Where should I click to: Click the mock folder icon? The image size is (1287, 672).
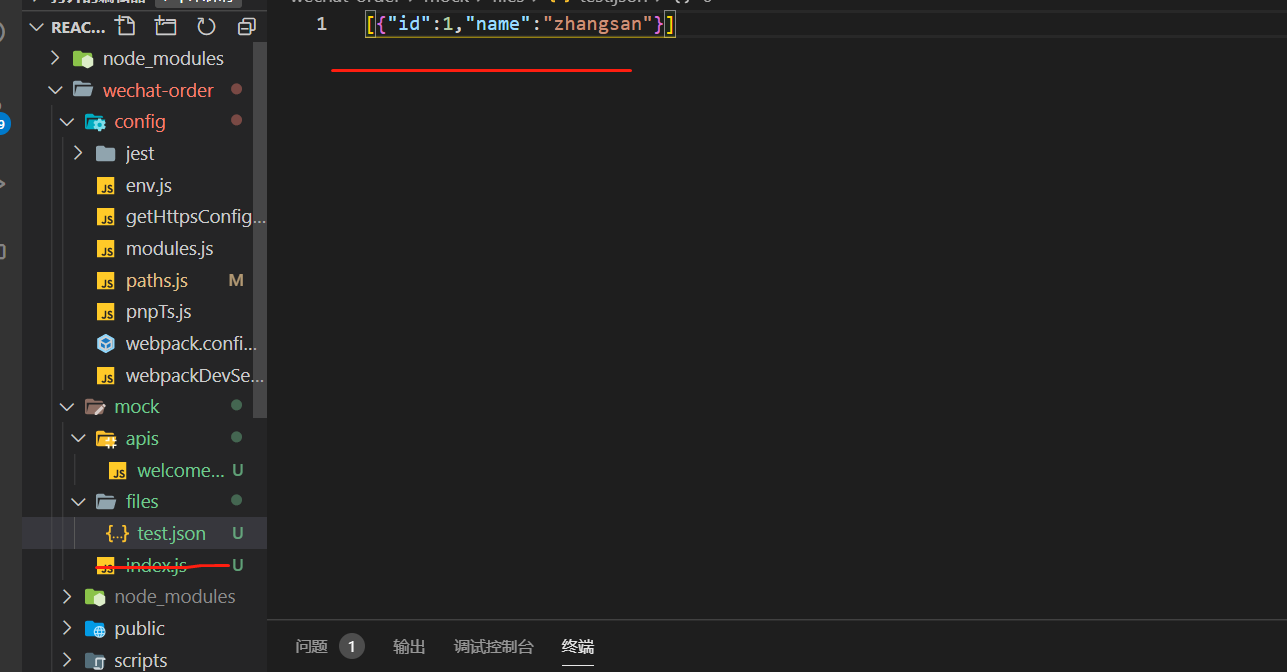(95, 407)
